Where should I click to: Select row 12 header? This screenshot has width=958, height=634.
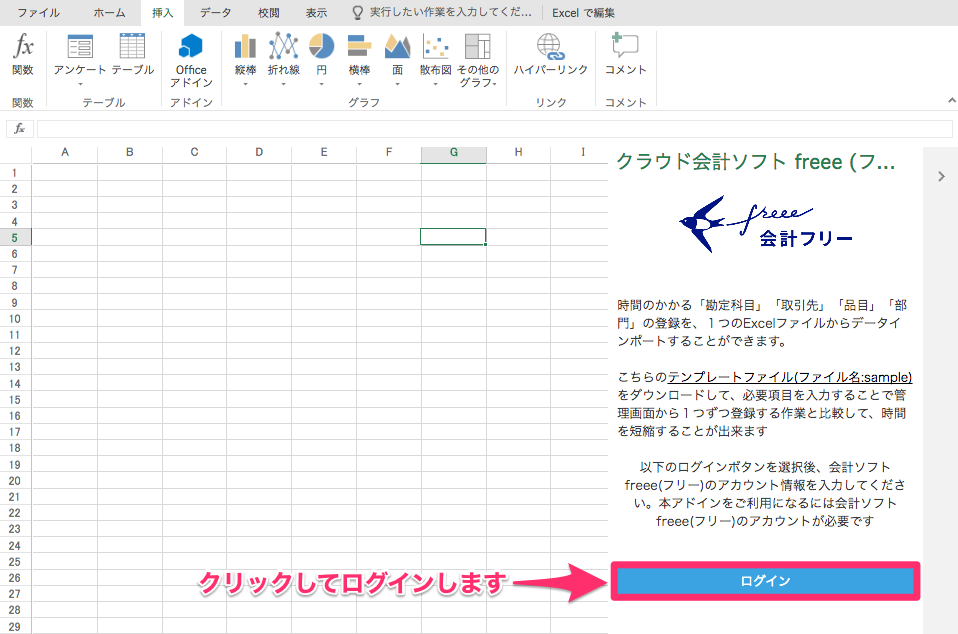point(15,351)
